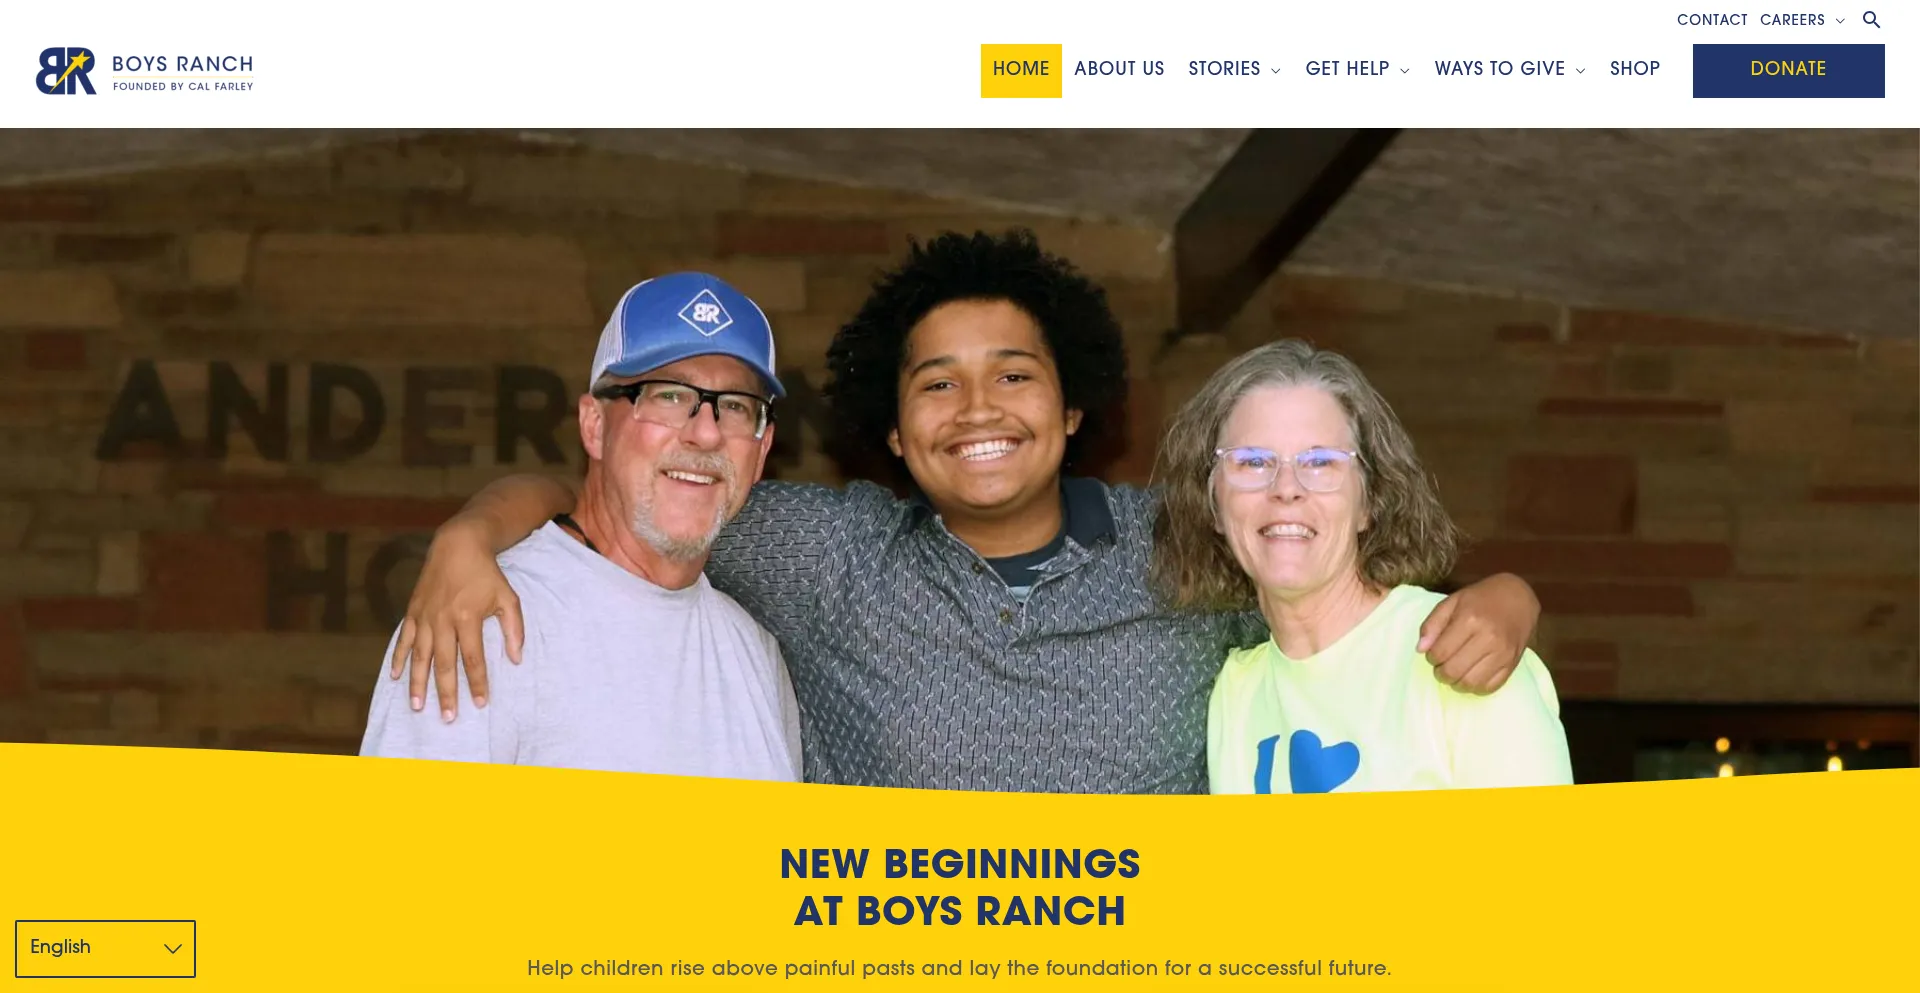Expand the Ways to Give chevron
The image size is (1920, 993).
1580,71
